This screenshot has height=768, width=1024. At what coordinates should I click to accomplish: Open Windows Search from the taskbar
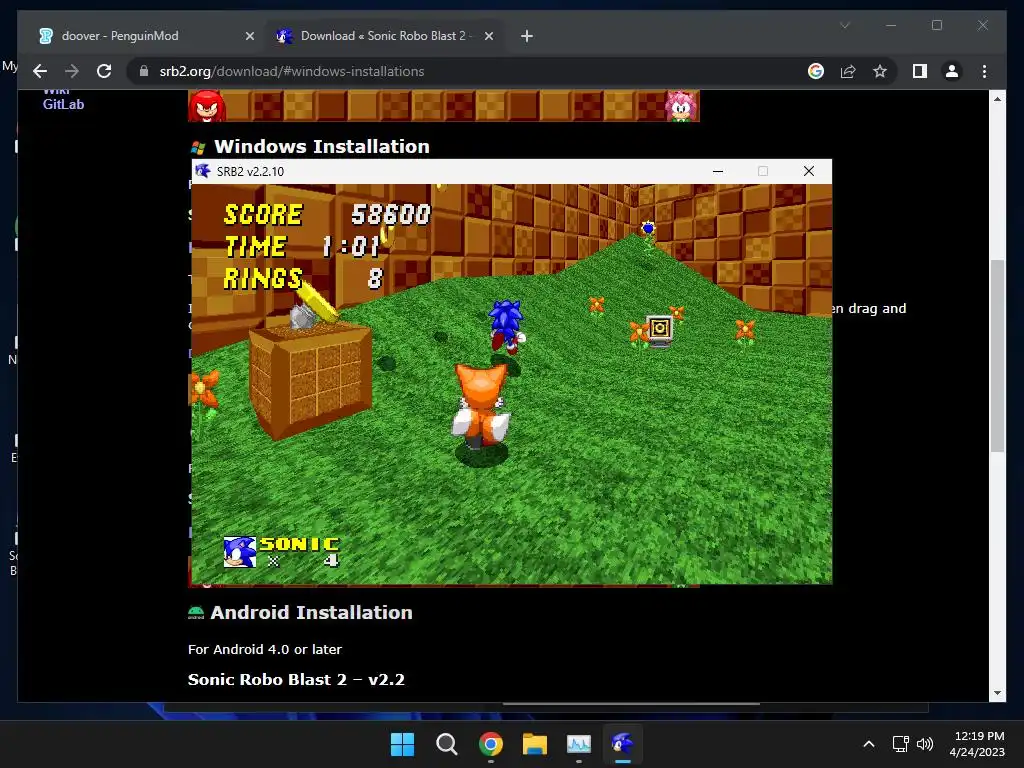[447, 744]
